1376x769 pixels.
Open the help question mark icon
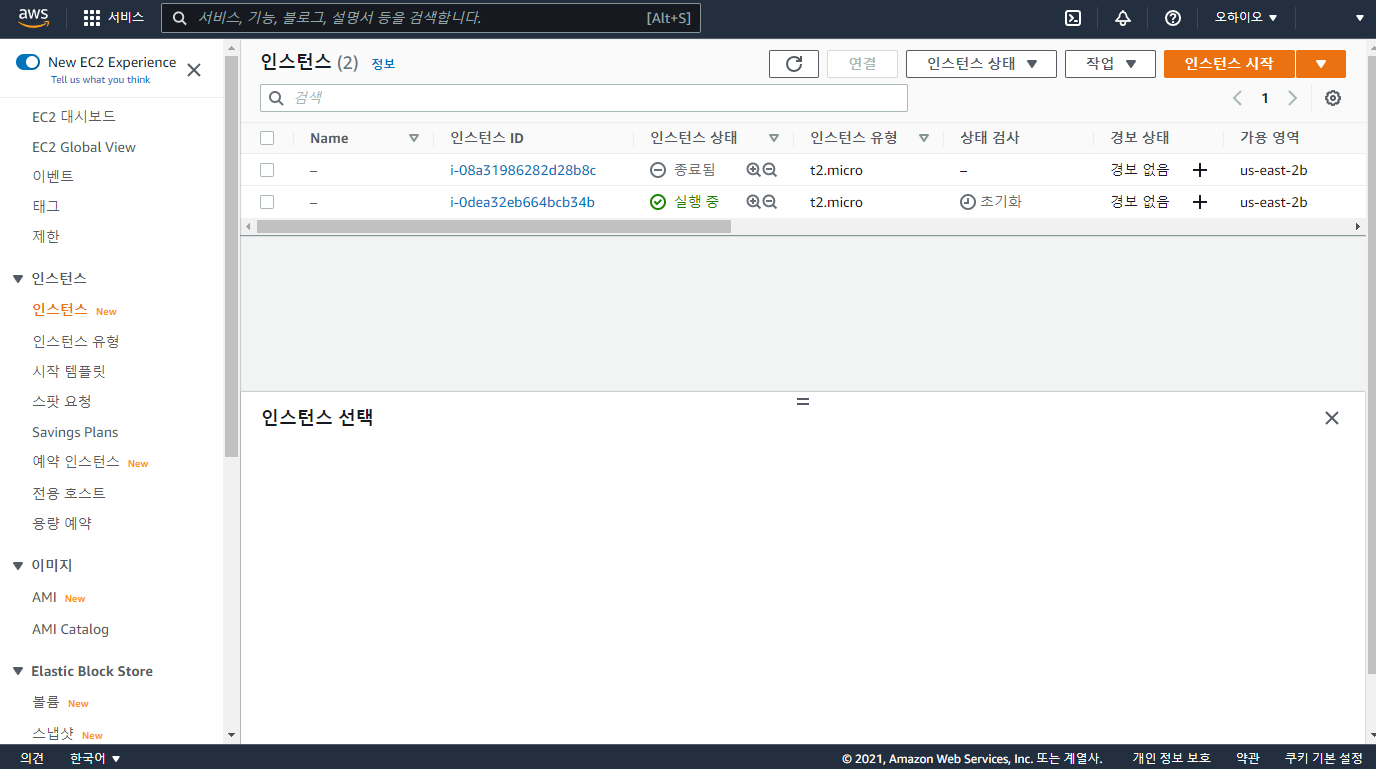point(1173,18)
